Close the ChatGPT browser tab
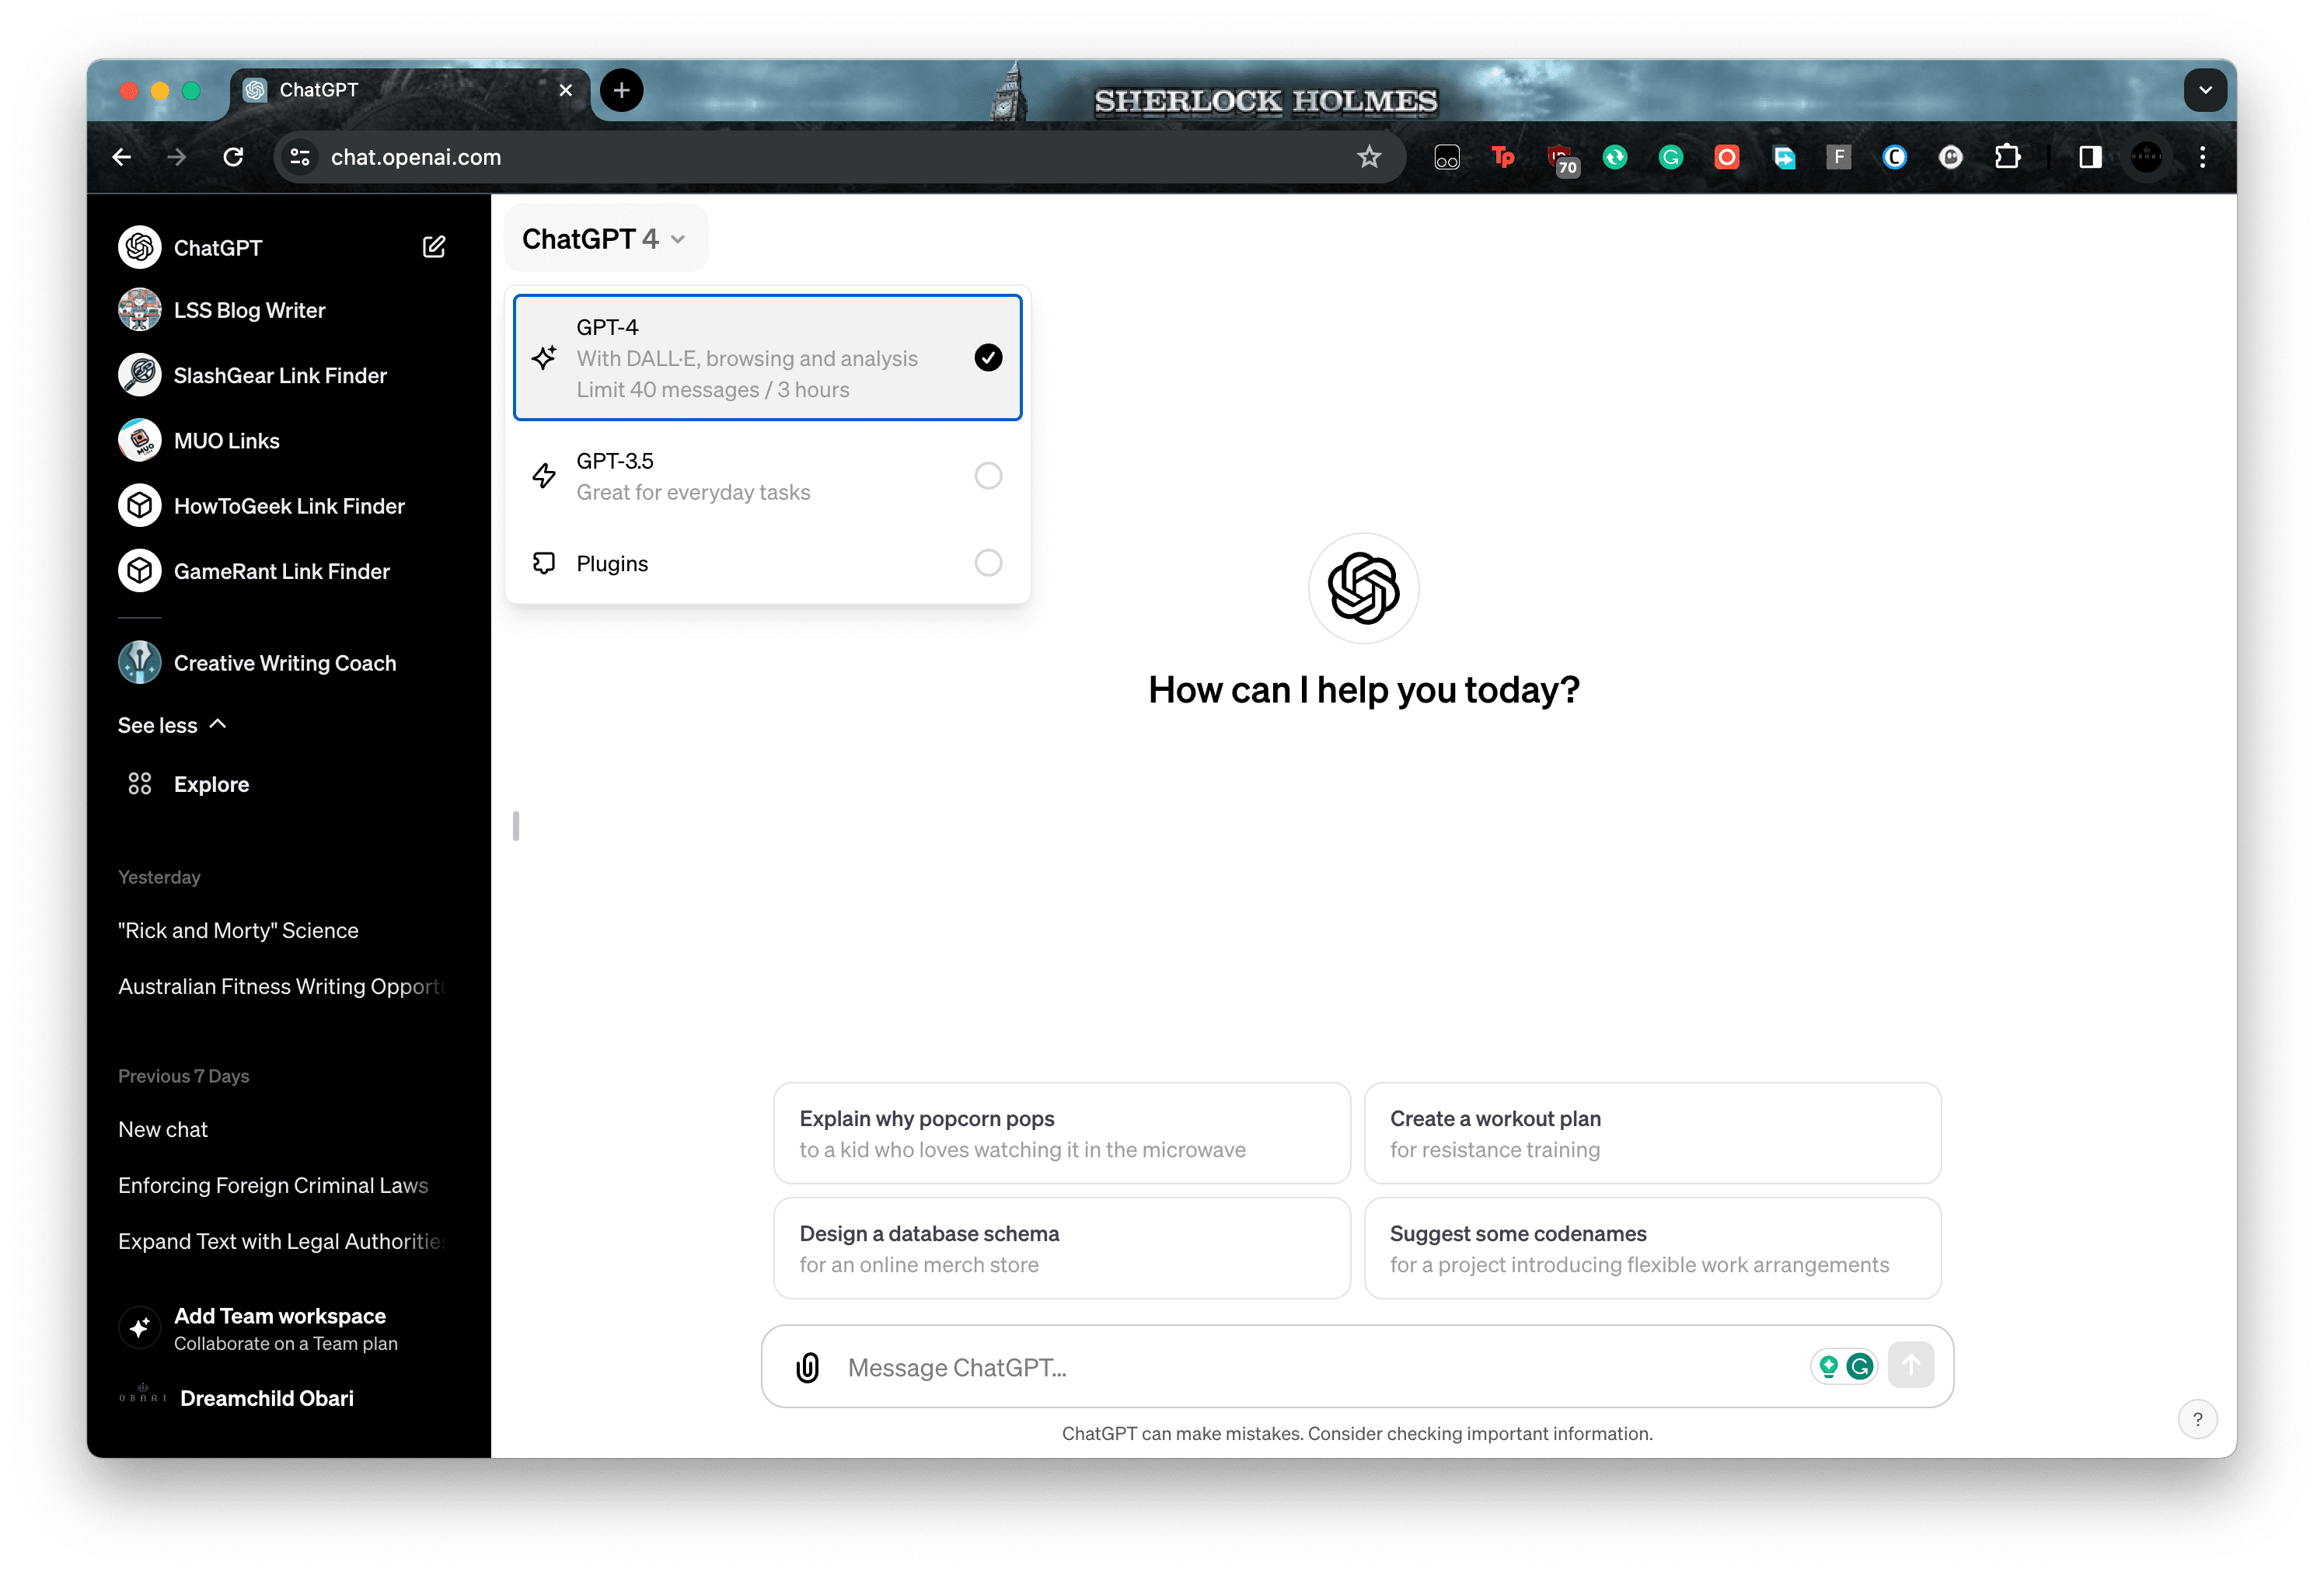The width and height of the screenshot is (2324, 1573). (566, 90)
